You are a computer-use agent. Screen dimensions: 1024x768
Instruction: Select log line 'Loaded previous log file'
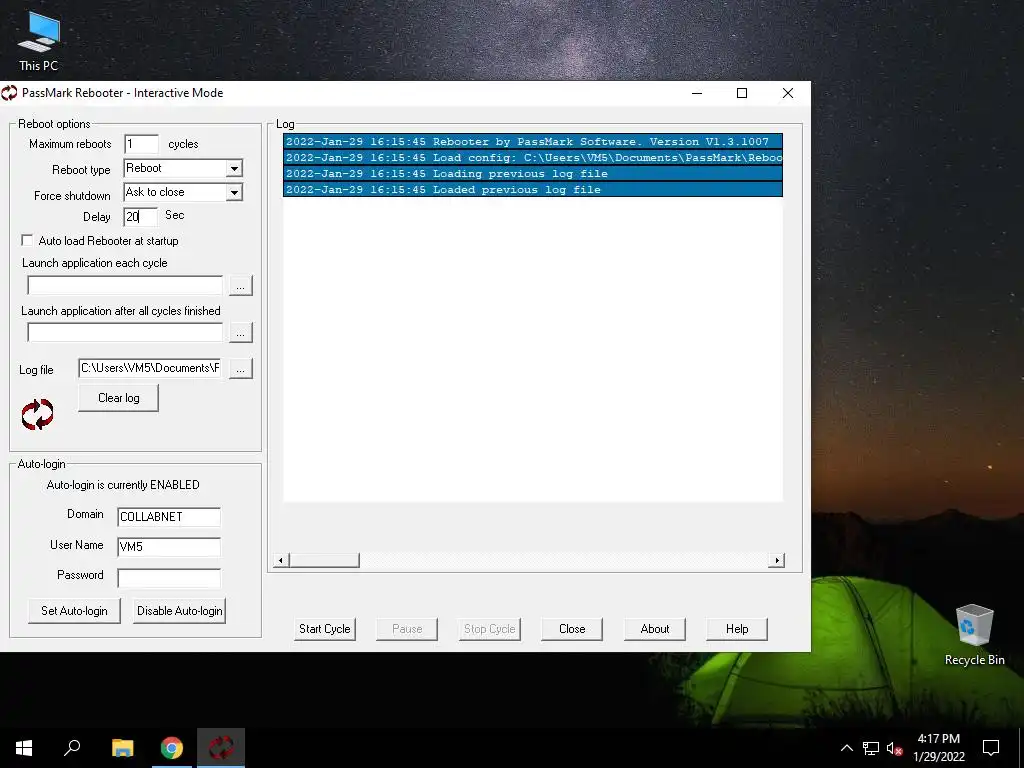(x=533, y=189)
